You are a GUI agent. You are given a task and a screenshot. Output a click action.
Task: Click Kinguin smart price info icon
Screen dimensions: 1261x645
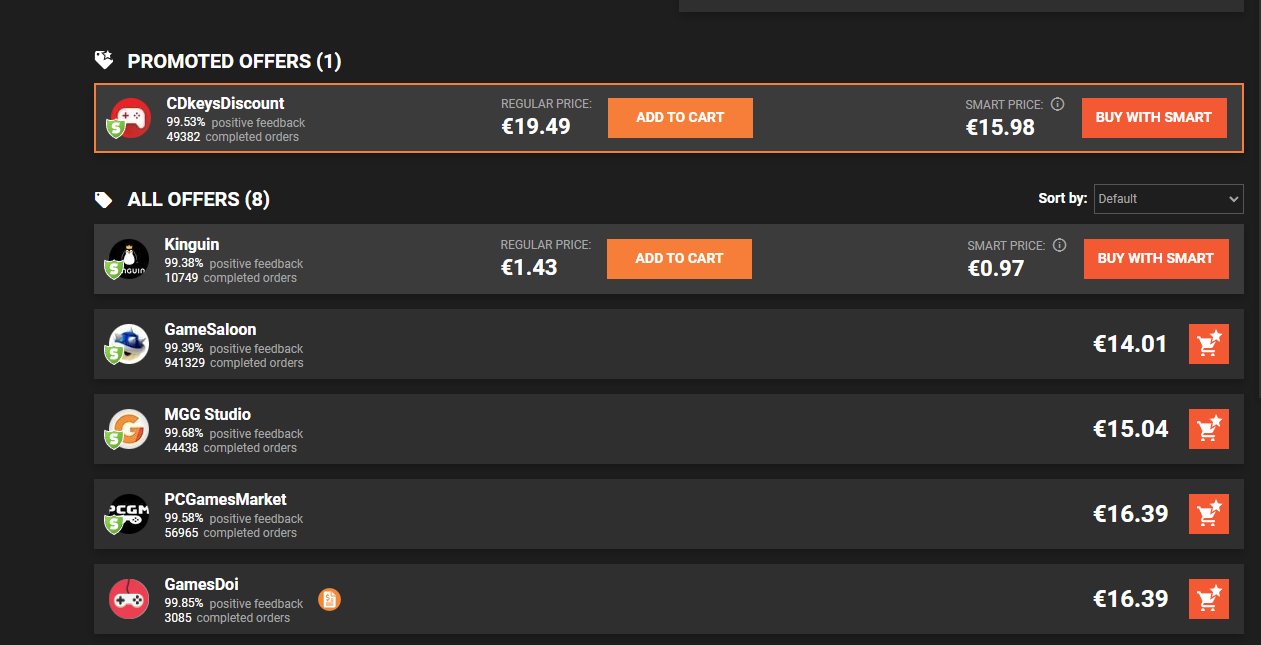[1060, 245]
